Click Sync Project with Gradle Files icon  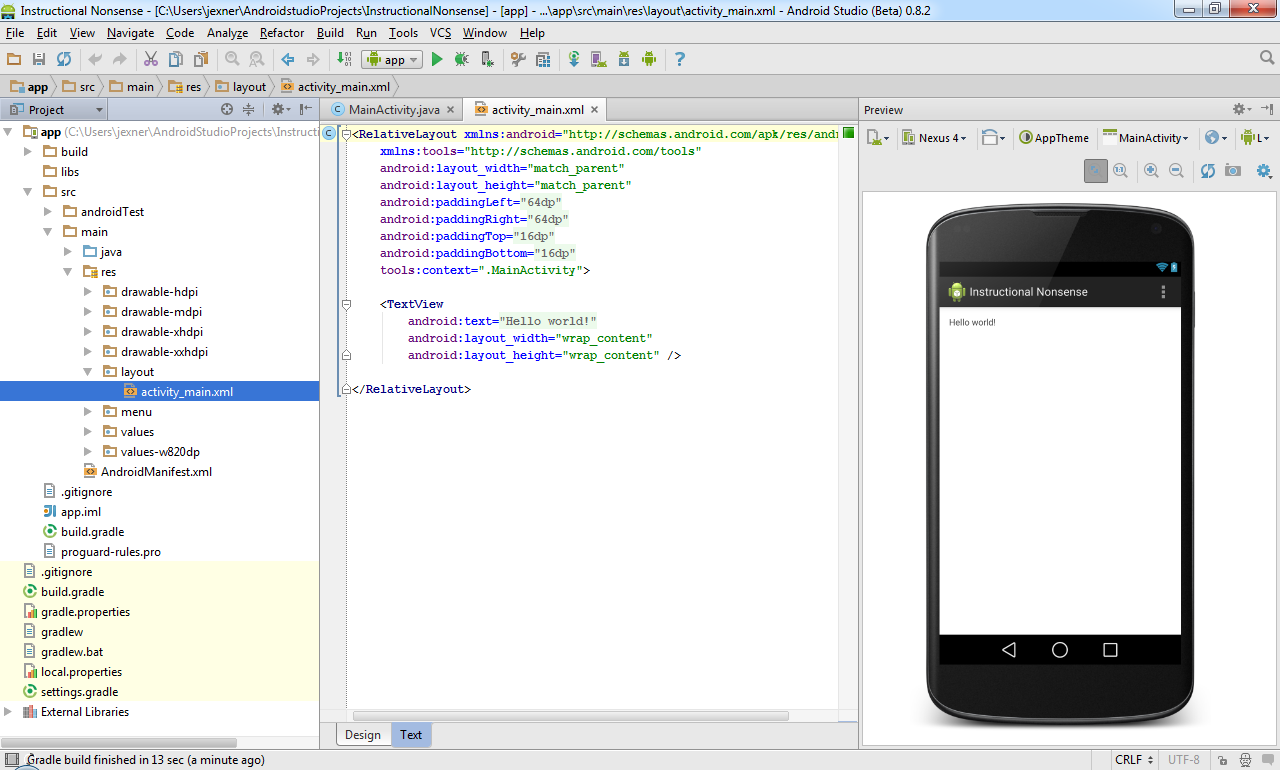[x=574, y=60]
